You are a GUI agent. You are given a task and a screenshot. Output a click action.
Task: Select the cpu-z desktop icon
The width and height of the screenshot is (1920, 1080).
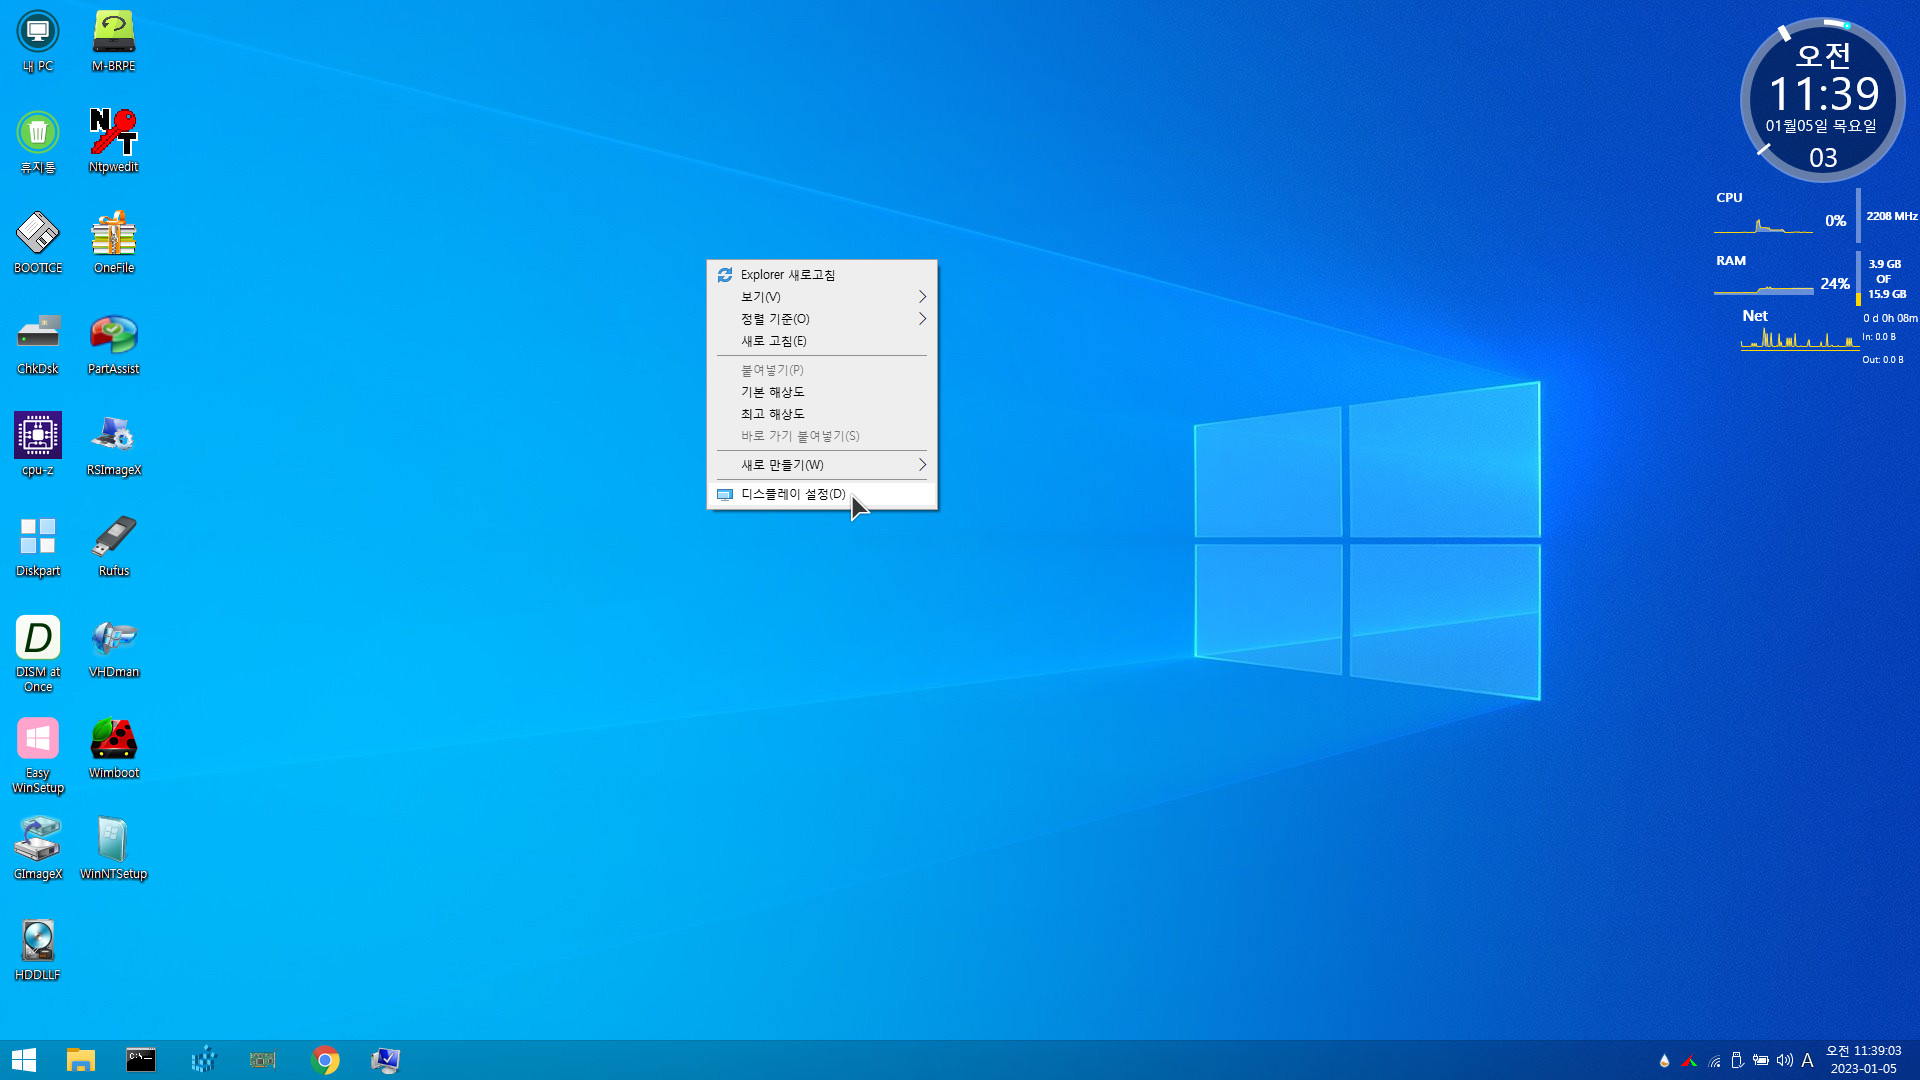[x=38, y=445]
